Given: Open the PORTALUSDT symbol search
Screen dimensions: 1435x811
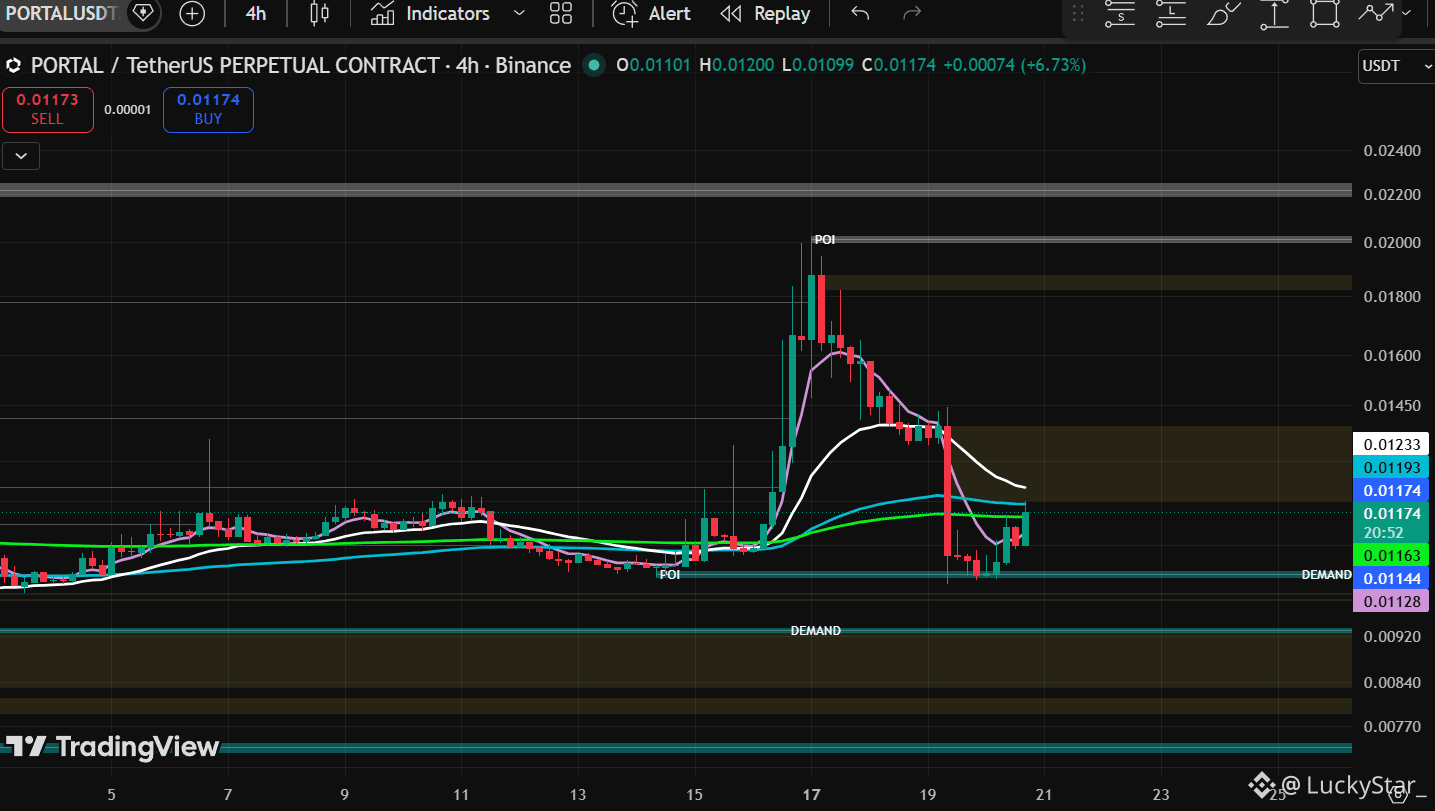Looking at the screenshot, I should click(61, 13).
